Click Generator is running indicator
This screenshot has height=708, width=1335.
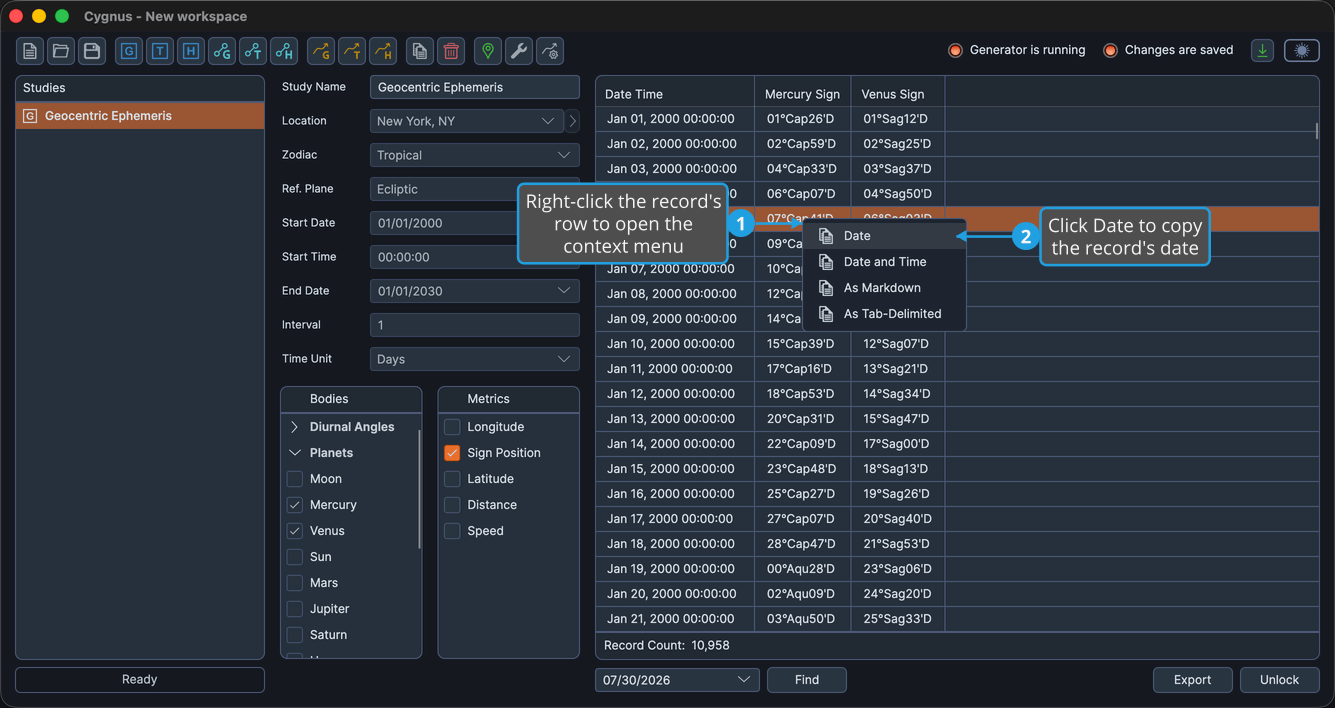coord(1017,50)
